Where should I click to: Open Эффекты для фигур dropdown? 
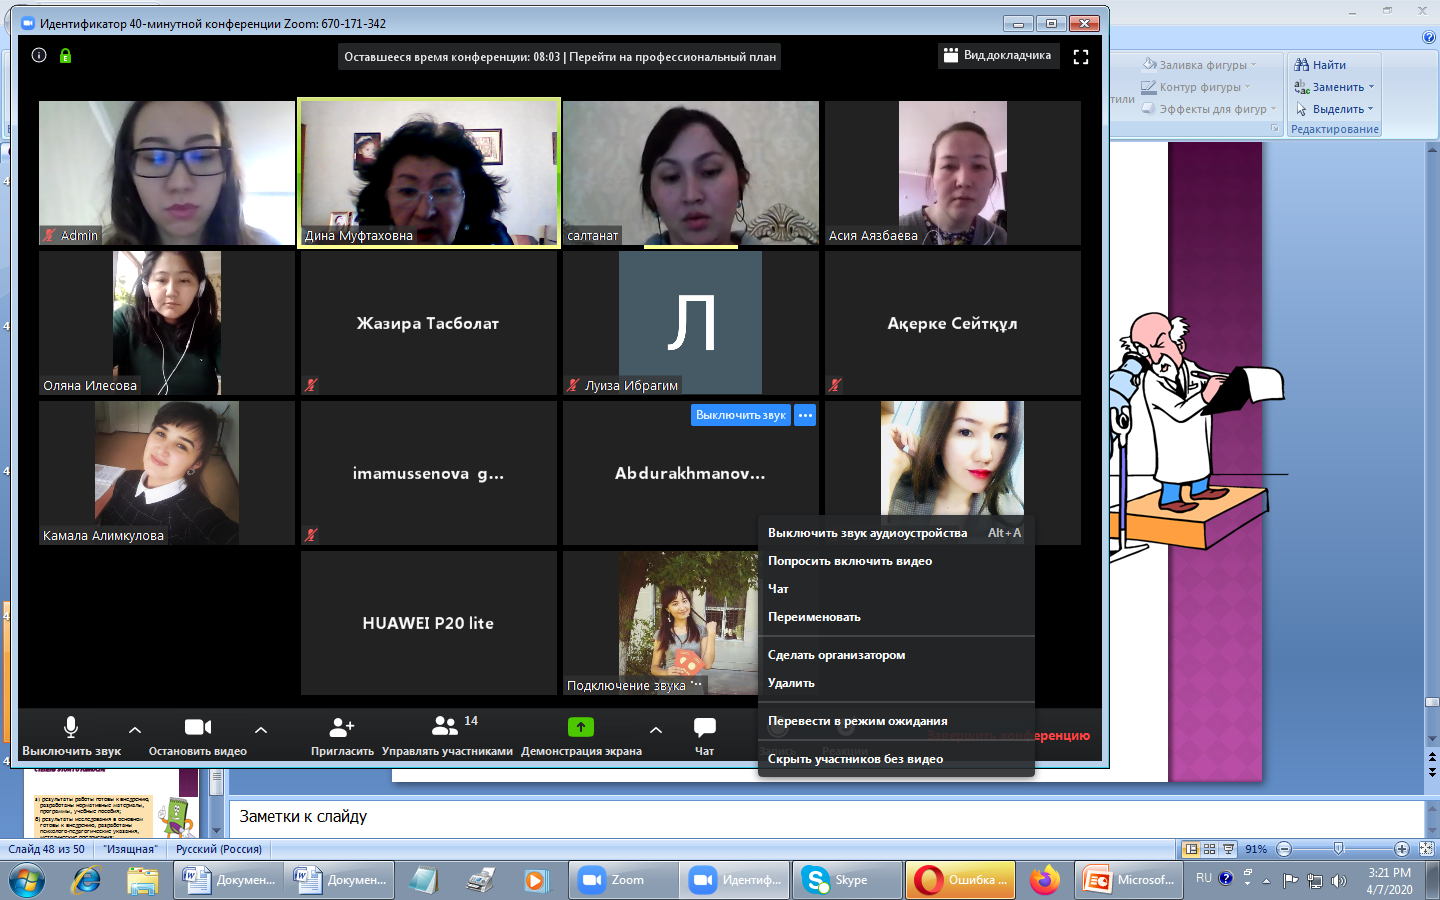(1210, 109)
